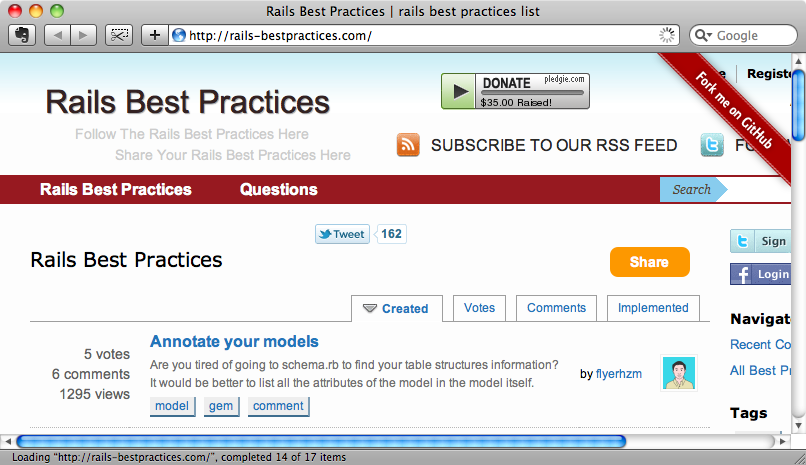The height and width of the screenshot is (465, 806).
Task: Add bookmark with the plus button
Action: pos(155,35)
